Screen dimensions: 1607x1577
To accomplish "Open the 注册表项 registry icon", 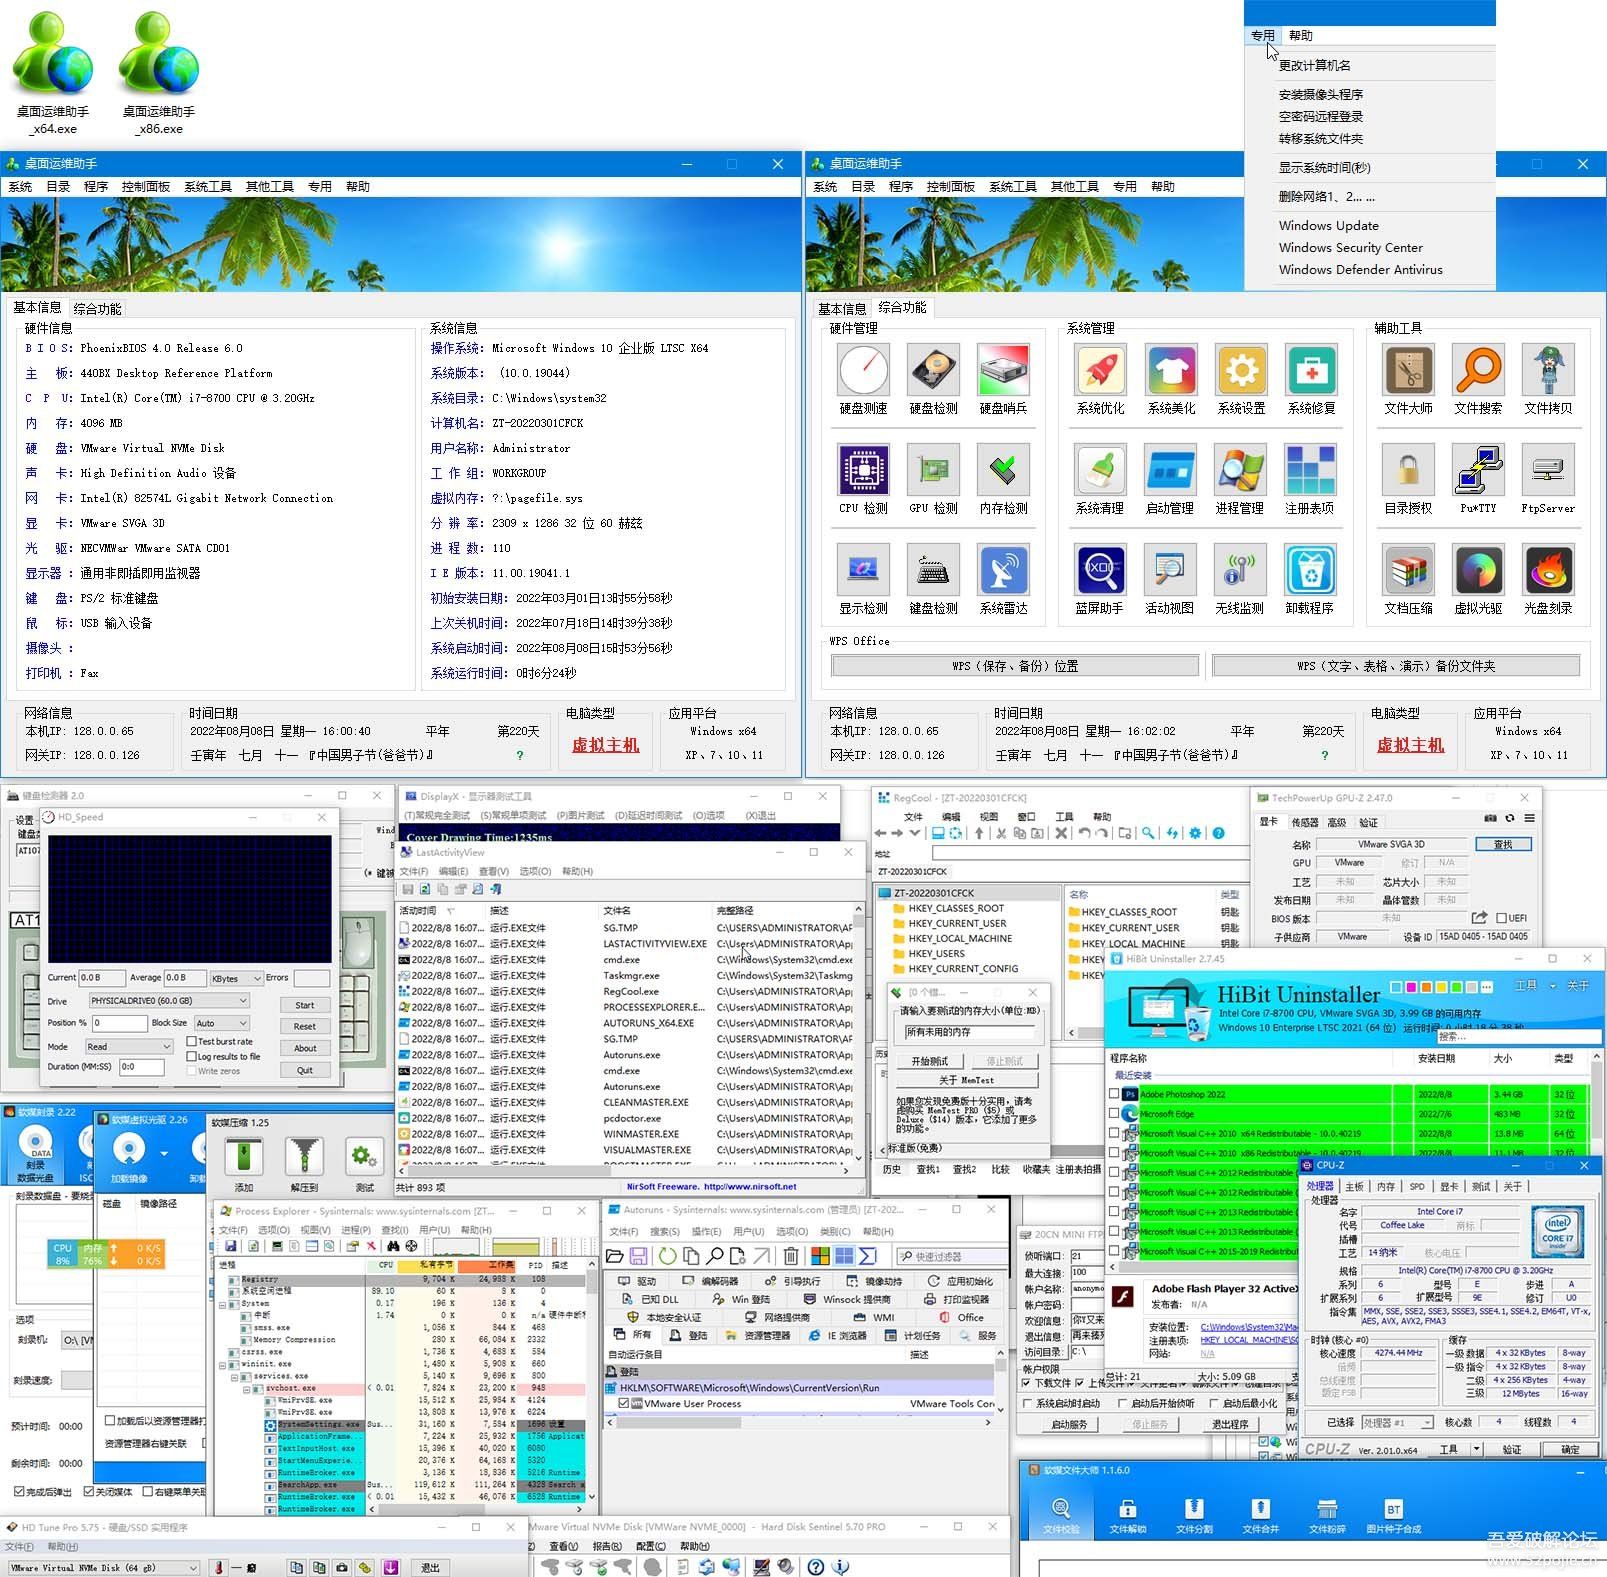I will (1310, 470).
